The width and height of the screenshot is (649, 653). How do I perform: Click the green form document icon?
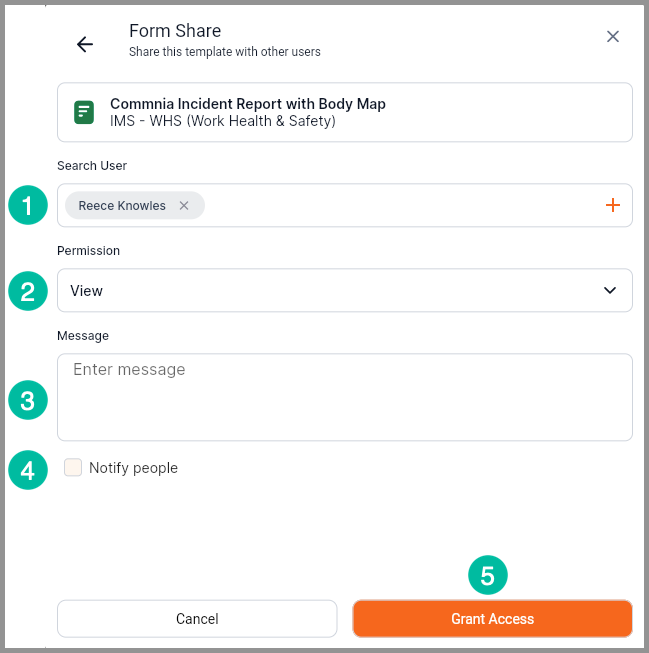coord(85,112)
